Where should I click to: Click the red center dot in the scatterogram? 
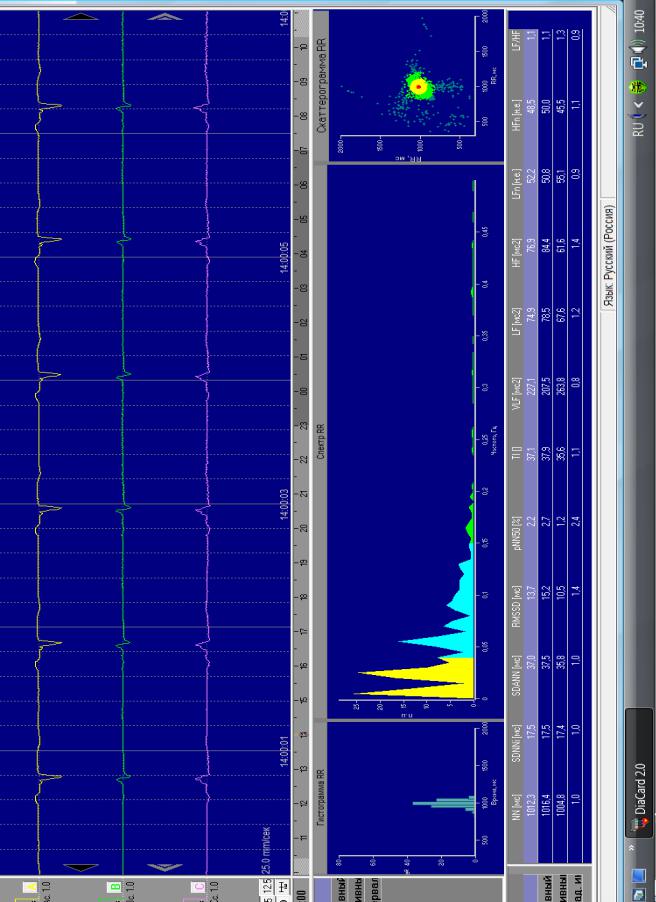[419, 87]
